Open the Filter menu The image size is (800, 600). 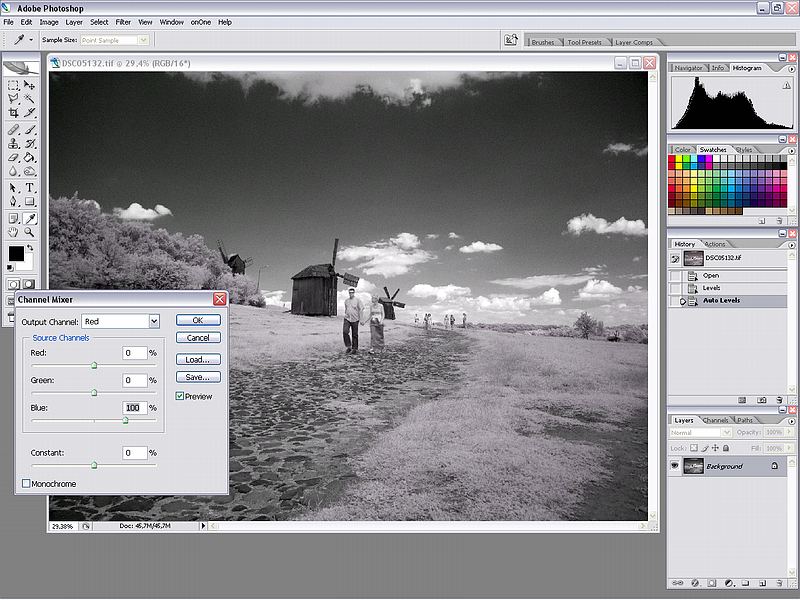point(123,21)
